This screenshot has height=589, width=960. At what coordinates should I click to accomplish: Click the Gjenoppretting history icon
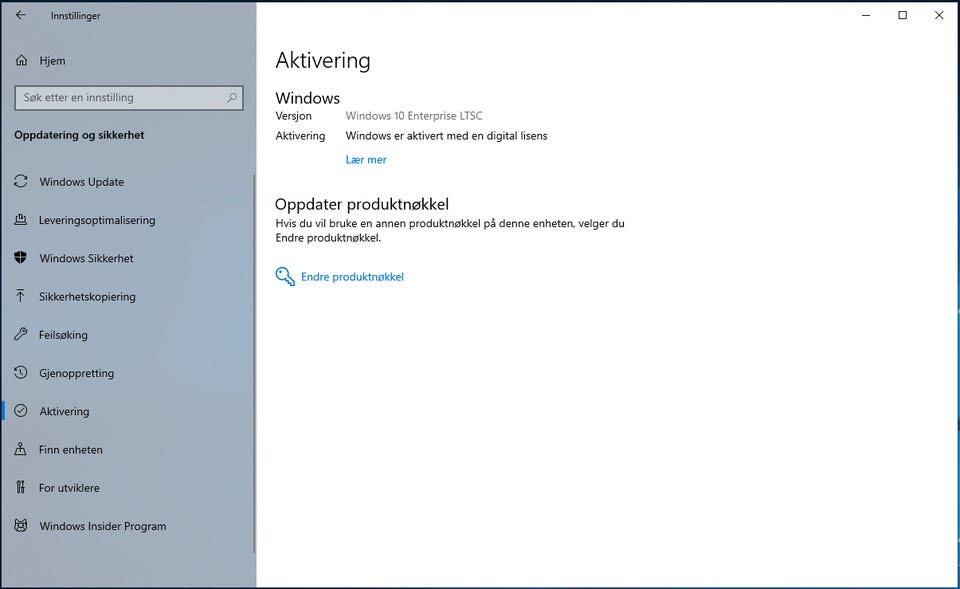click(x=21, y=372)
